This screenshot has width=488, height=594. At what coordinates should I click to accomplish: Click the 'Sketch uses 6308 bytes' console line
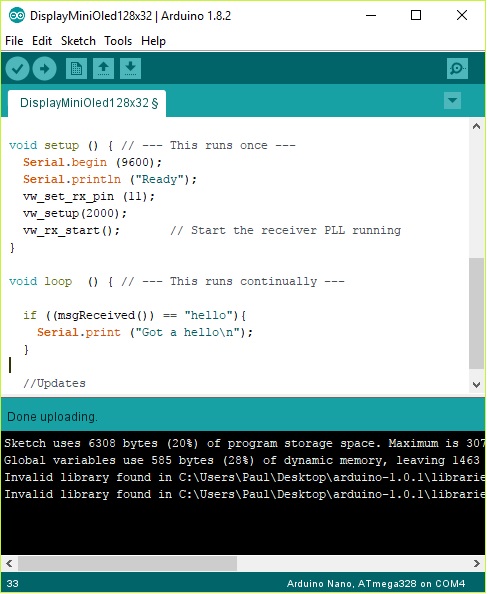(x=243, y=443)
